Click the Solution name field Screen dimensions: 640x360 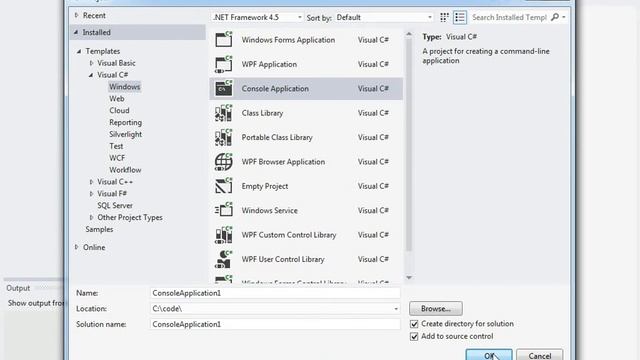point(275,324)
